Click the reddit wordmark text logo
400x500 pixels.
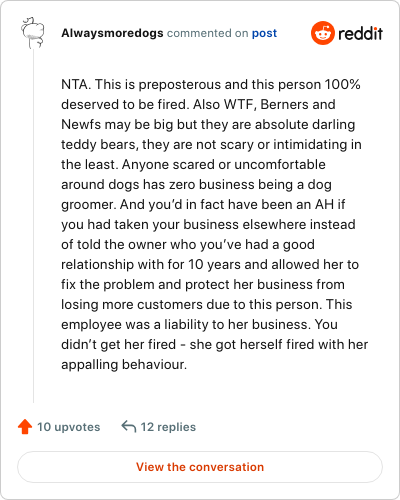pyautogui.click(x=361, y=33)
